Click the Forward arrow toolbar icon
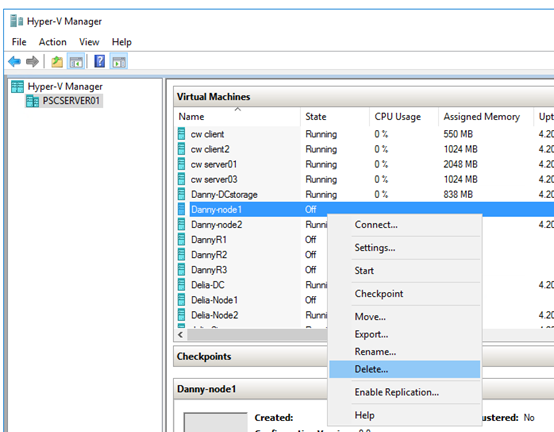This screenshot has height=432, width=554. pyautogui.click(x=33, y=62)
